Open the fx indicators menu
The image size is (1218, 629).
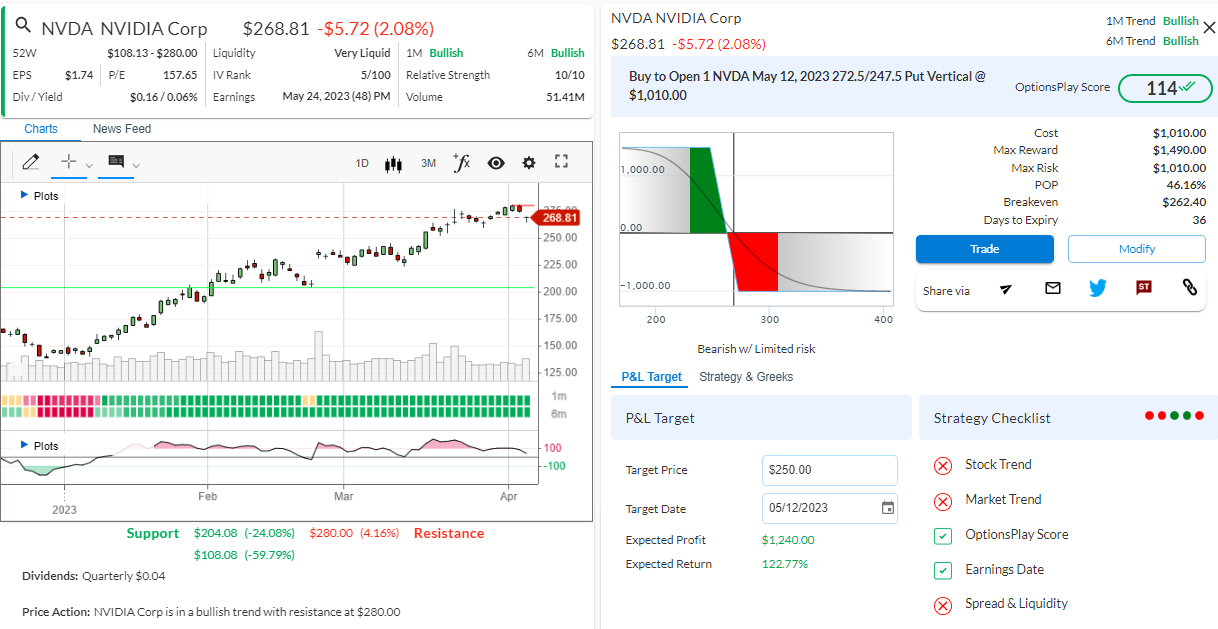[x=461, y=162]
